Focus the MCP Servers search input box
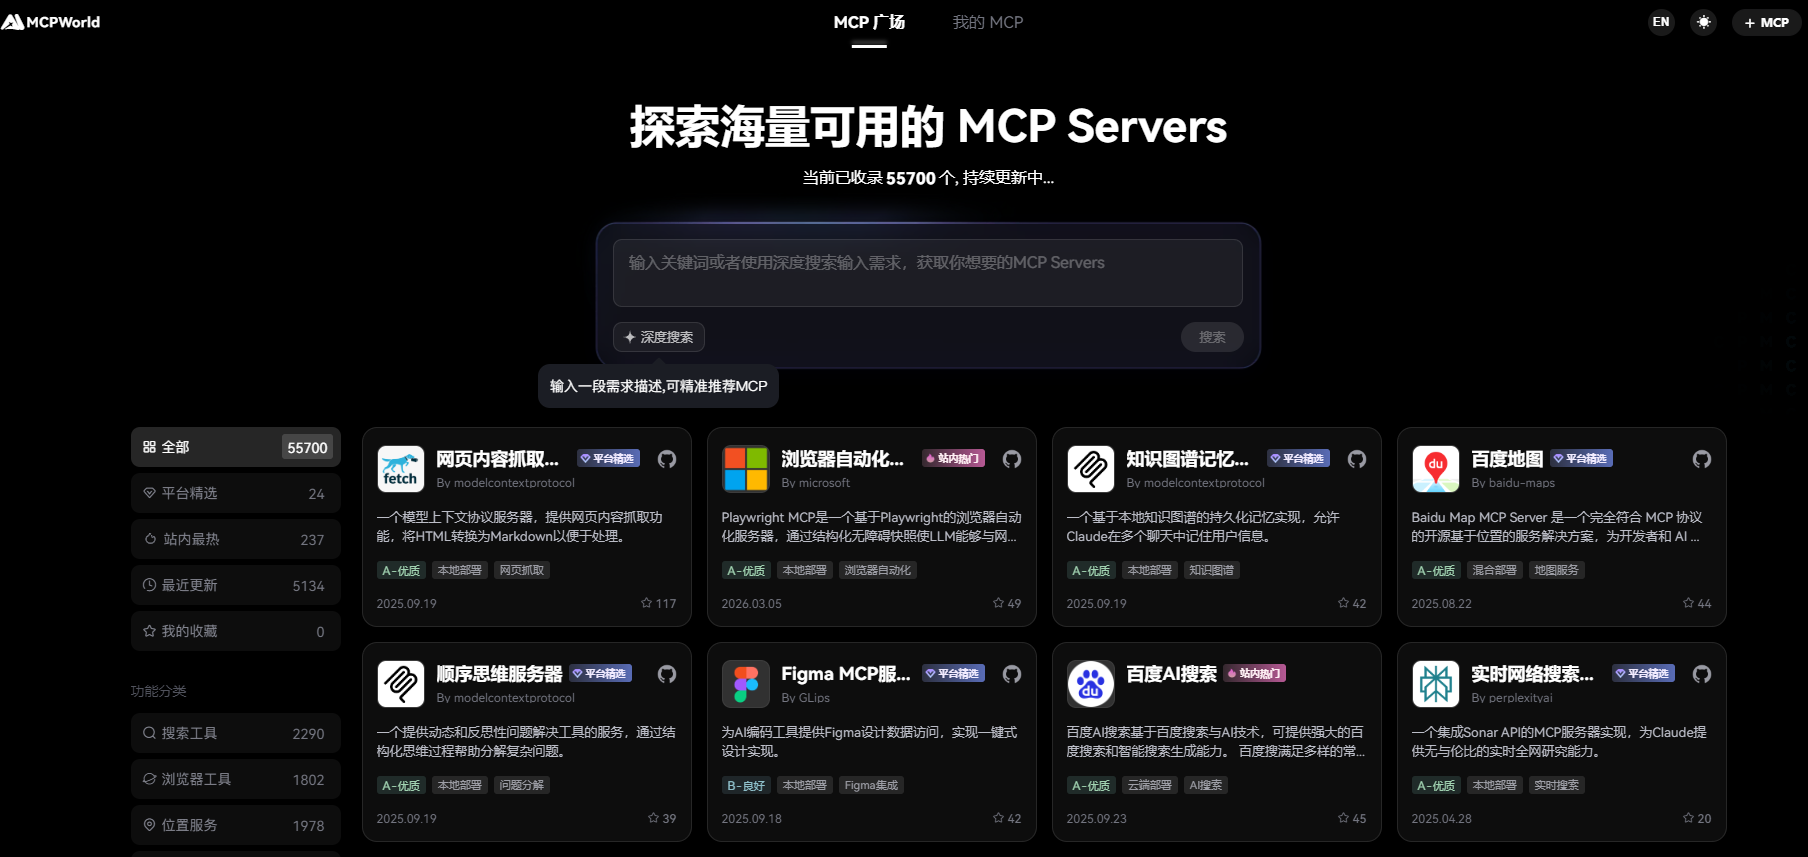This screenshot has width=1808, height=857. 928,272
